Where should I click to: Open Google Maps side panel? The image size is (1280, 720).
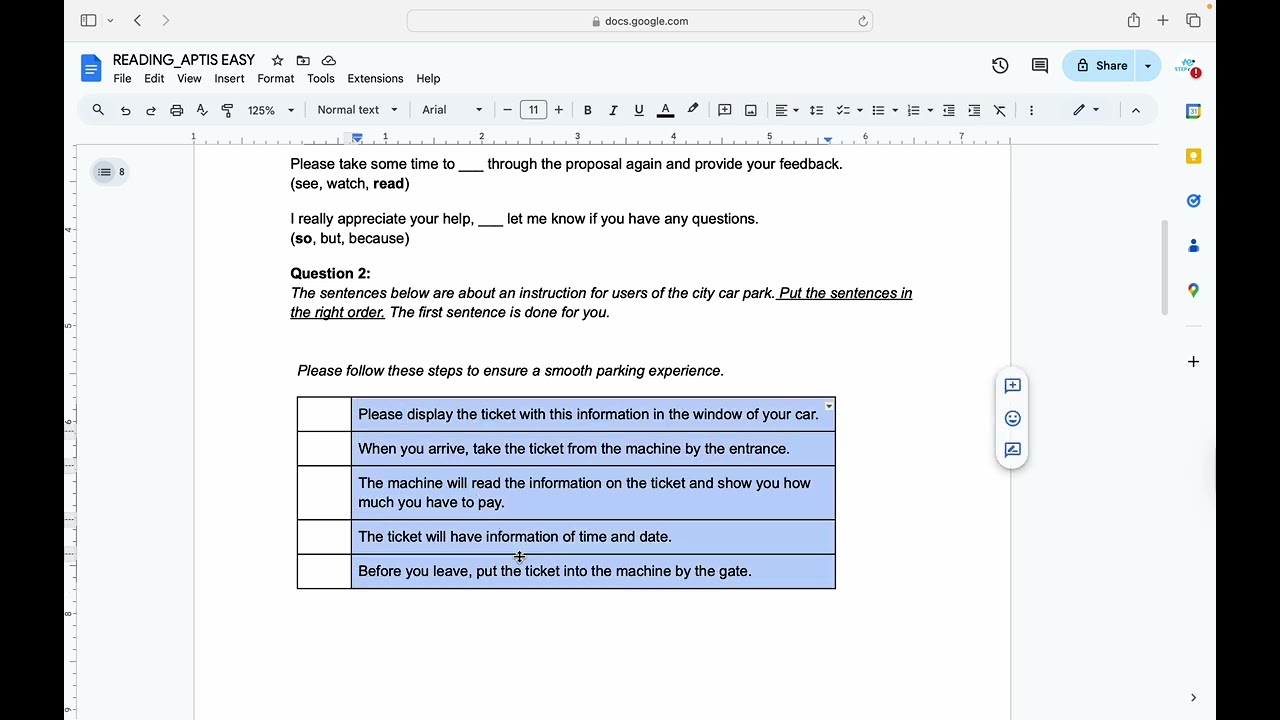coord(1193,290)
